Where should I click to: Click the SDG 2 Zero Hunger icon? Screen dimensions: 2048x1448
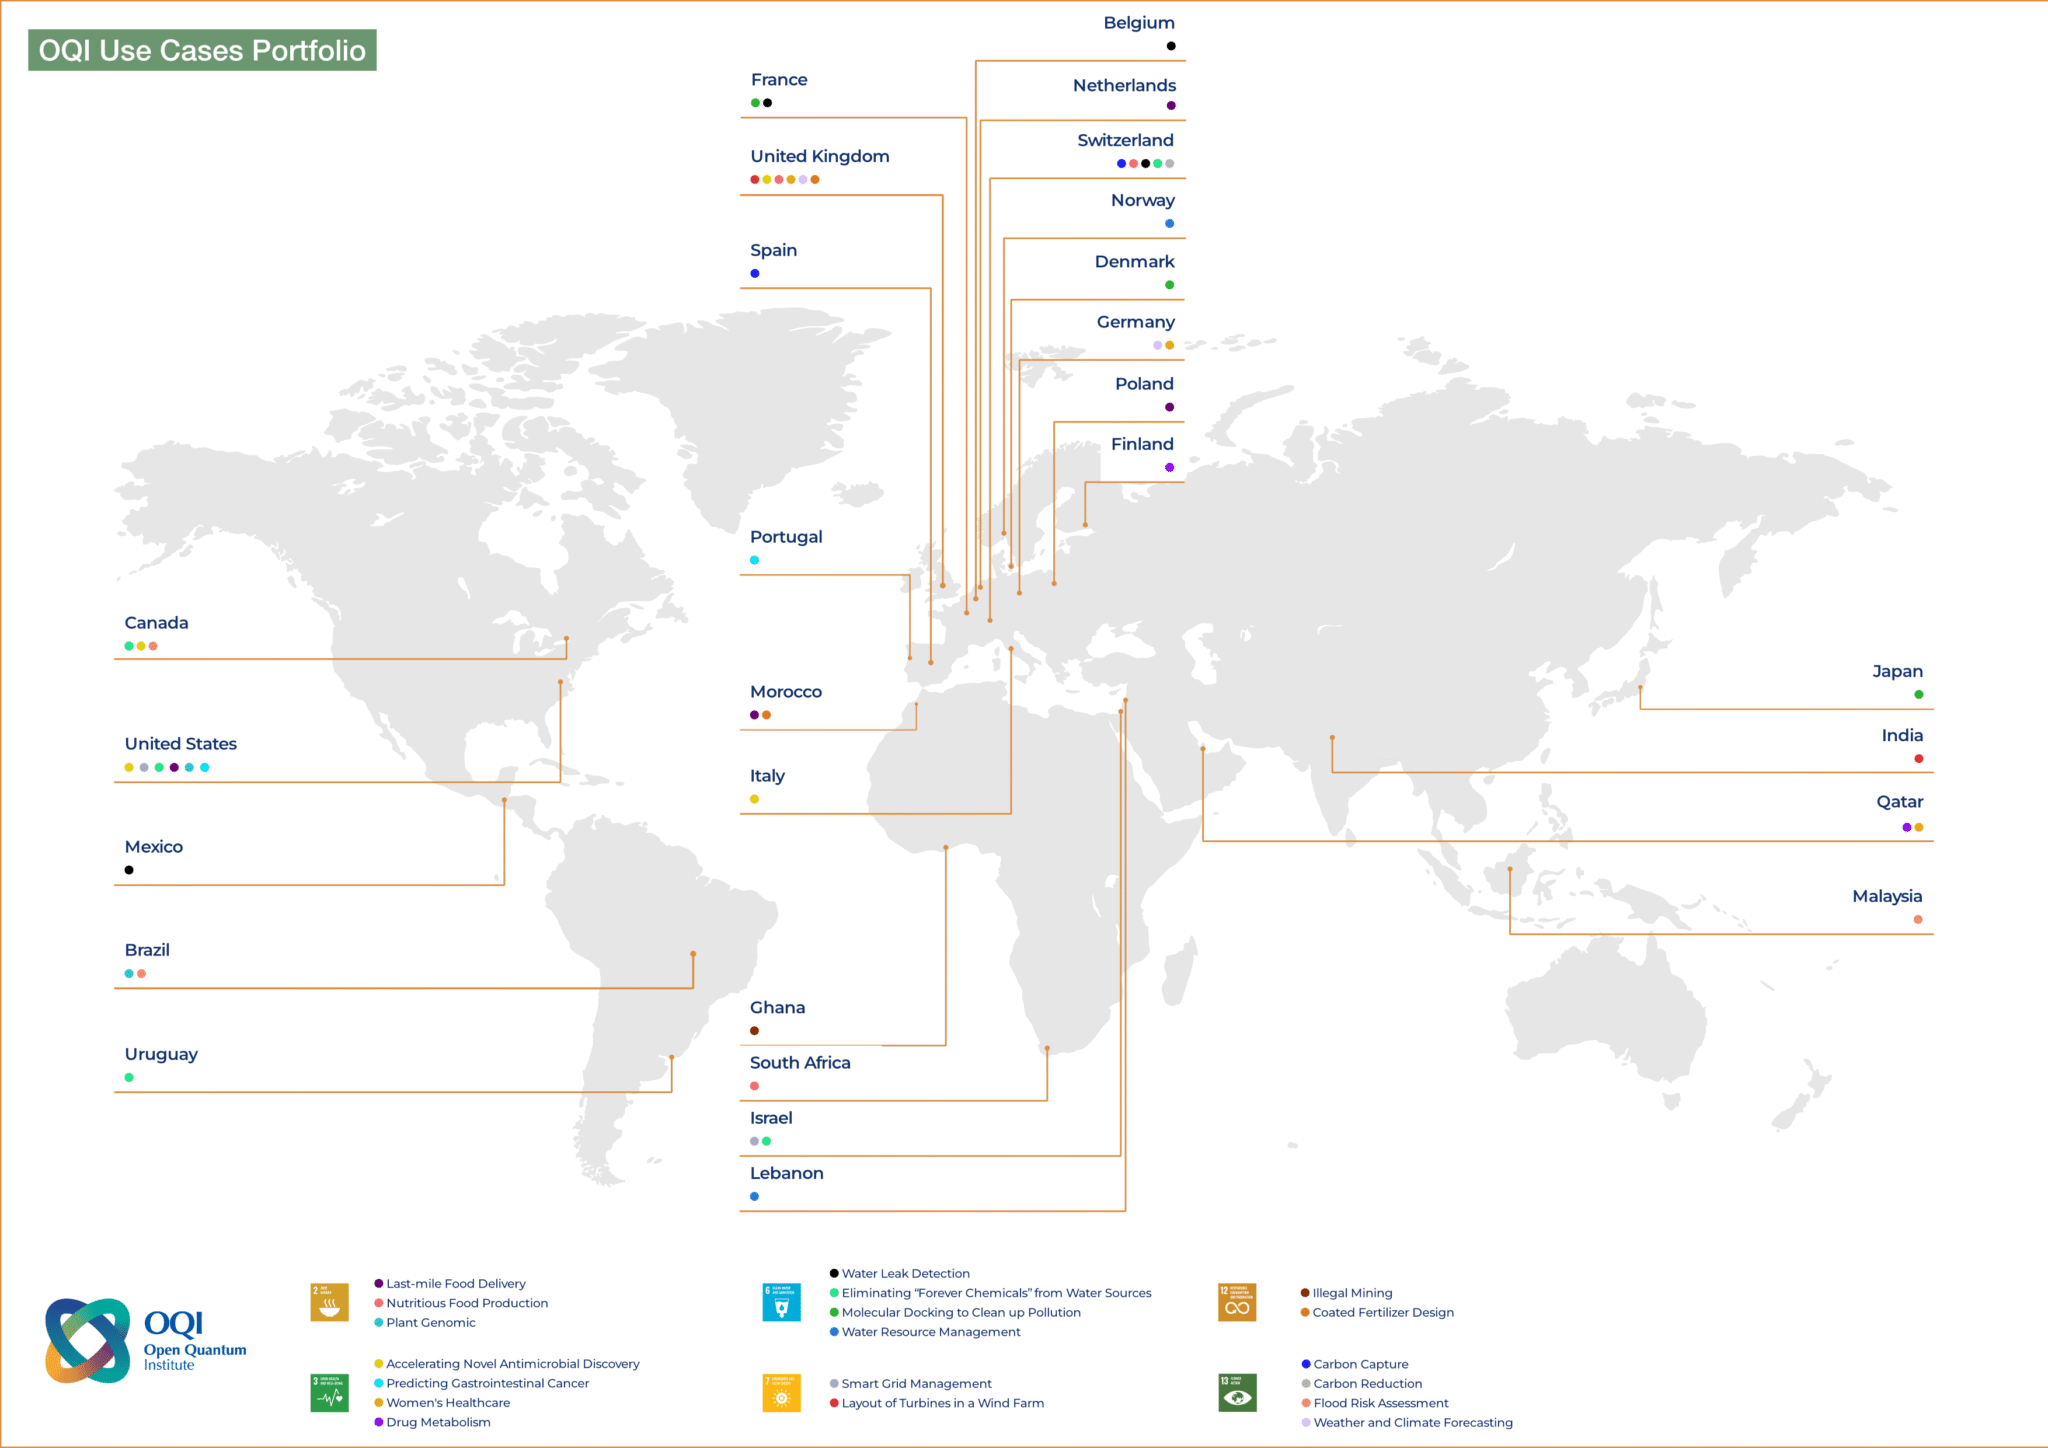(x=330, y=1302)
